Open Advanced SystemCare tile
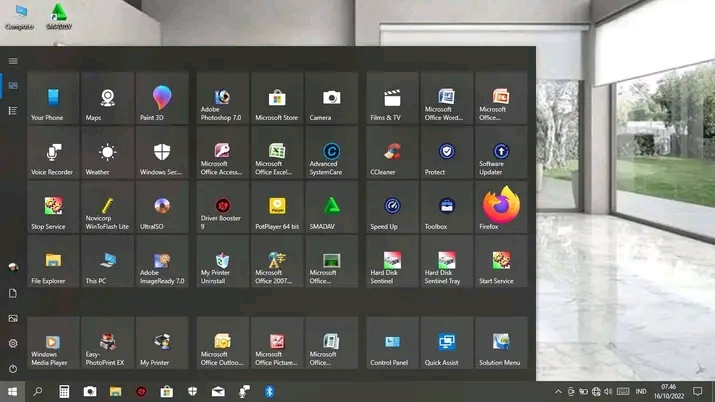This screenshot has height=402, width=715. pyautogui.click(x=332, y=153)
